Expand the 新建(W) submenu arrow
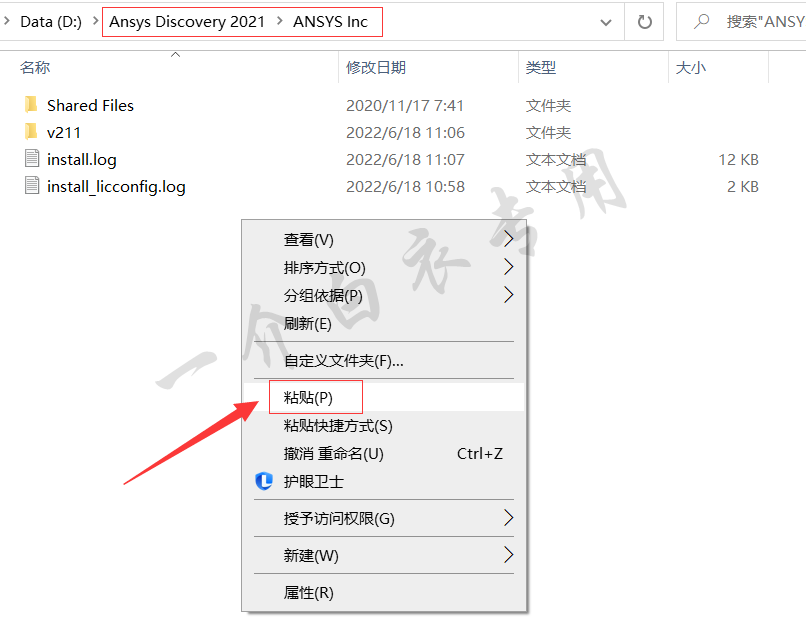 pyautogui.click(x=508, y=555)
